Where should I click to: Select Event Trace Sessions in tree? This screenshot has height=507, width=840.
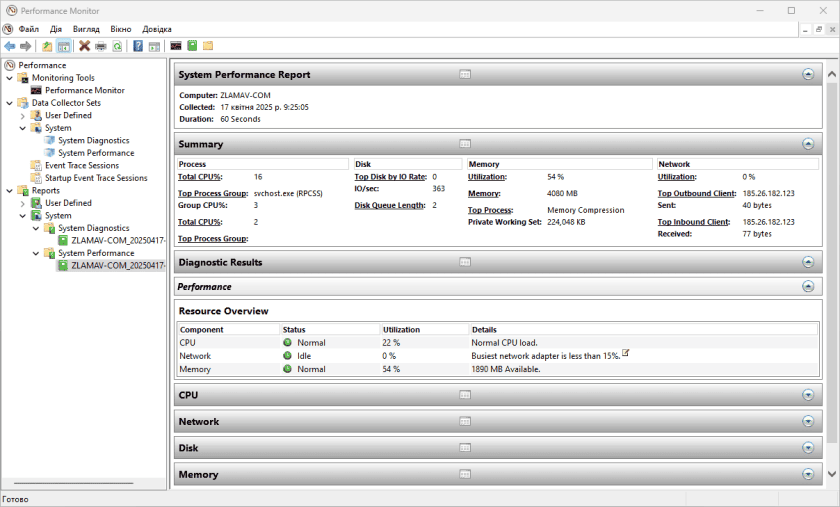81,166
